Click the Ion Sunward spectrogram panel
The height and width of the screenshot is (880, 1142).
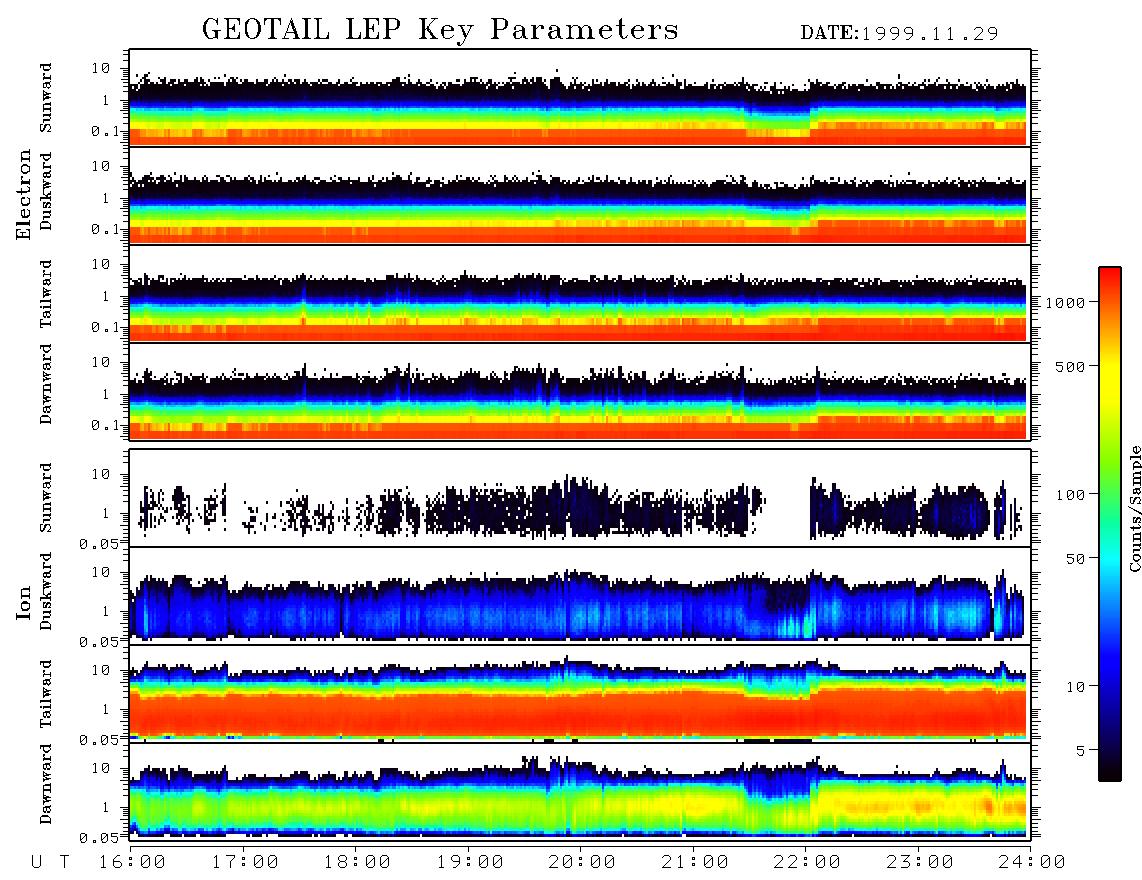click(580, 497)
